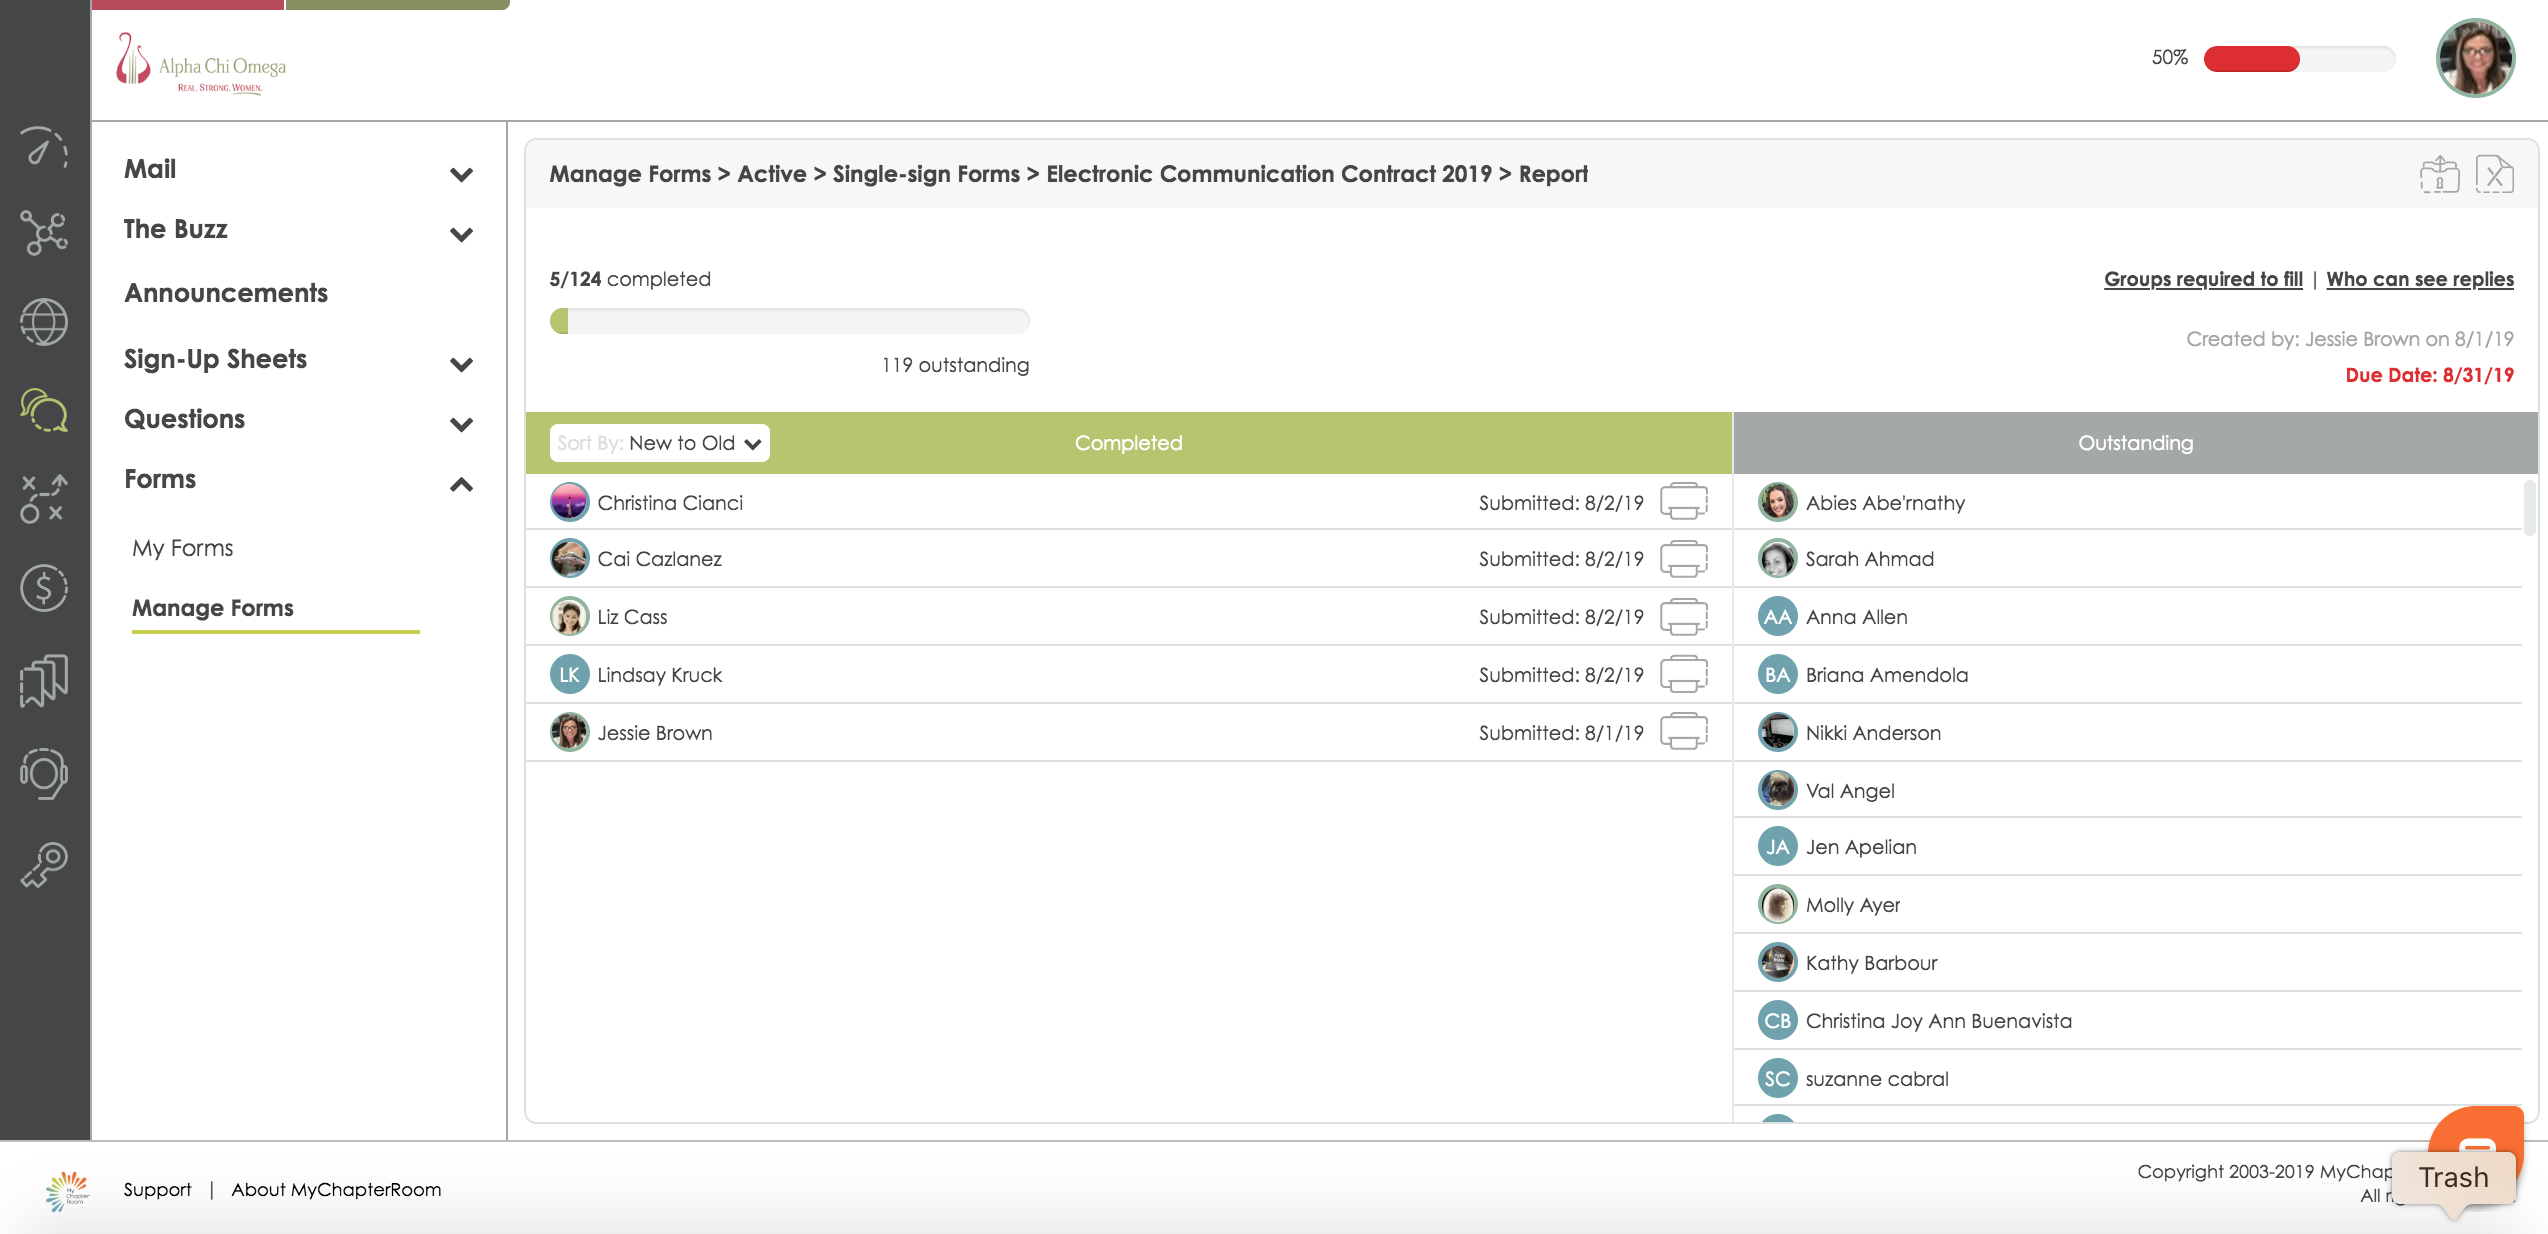The width and height of the screenshot is (2548, 1234).
Task: Open the dollar sign finance sidebar icon
Action: point(44,588)
